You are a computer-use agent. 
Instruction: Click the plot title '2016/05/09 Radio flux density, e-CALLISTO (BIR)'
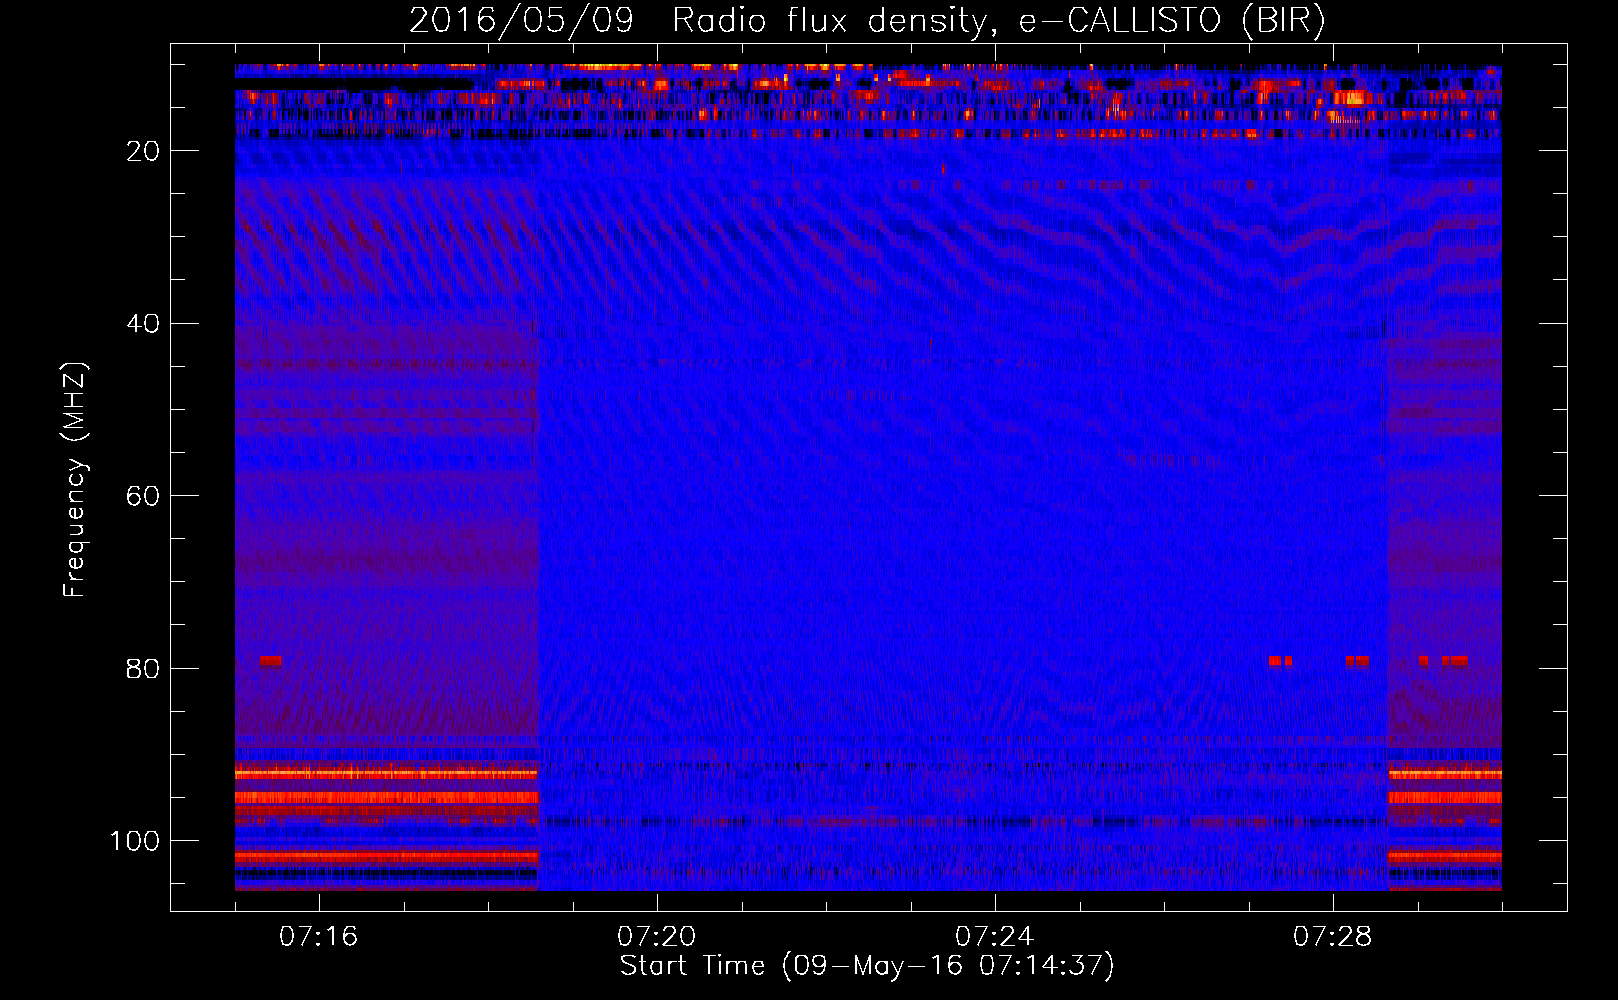tap(867, 21)
